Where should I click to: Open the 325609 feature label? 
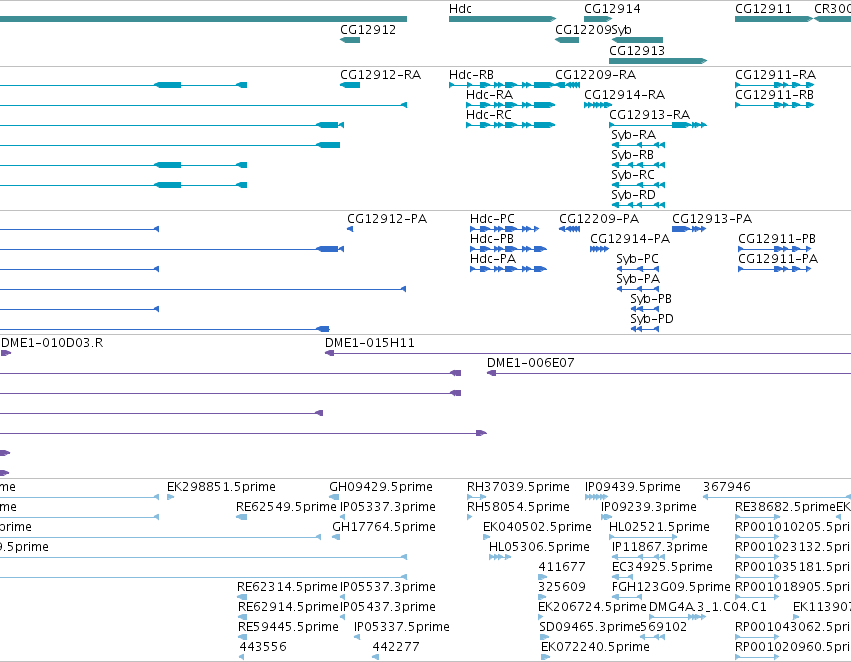click(562, 587)
